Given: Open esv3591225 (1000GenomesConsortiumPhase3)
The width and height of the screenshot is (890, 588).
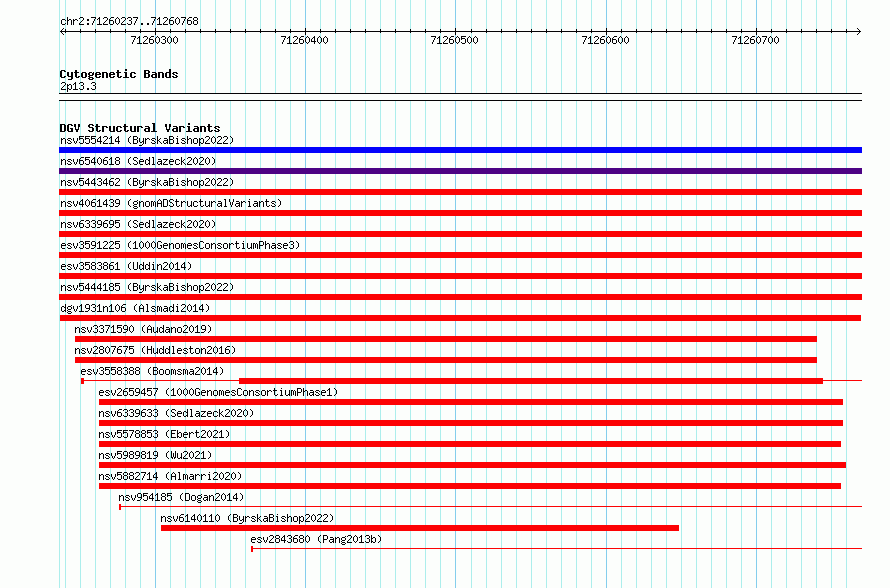Looking at the screenshot, I should coord(180,245).
